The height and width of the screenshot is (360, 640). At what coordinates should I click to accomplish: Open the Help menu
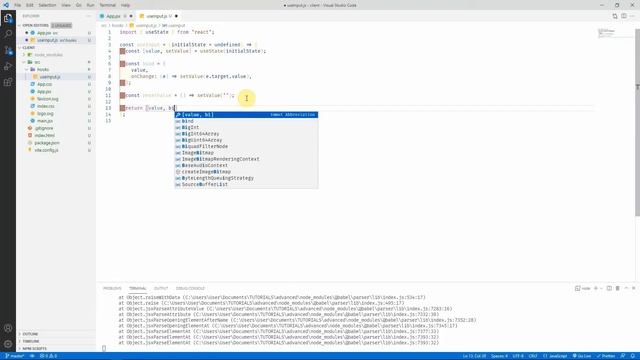125,5
